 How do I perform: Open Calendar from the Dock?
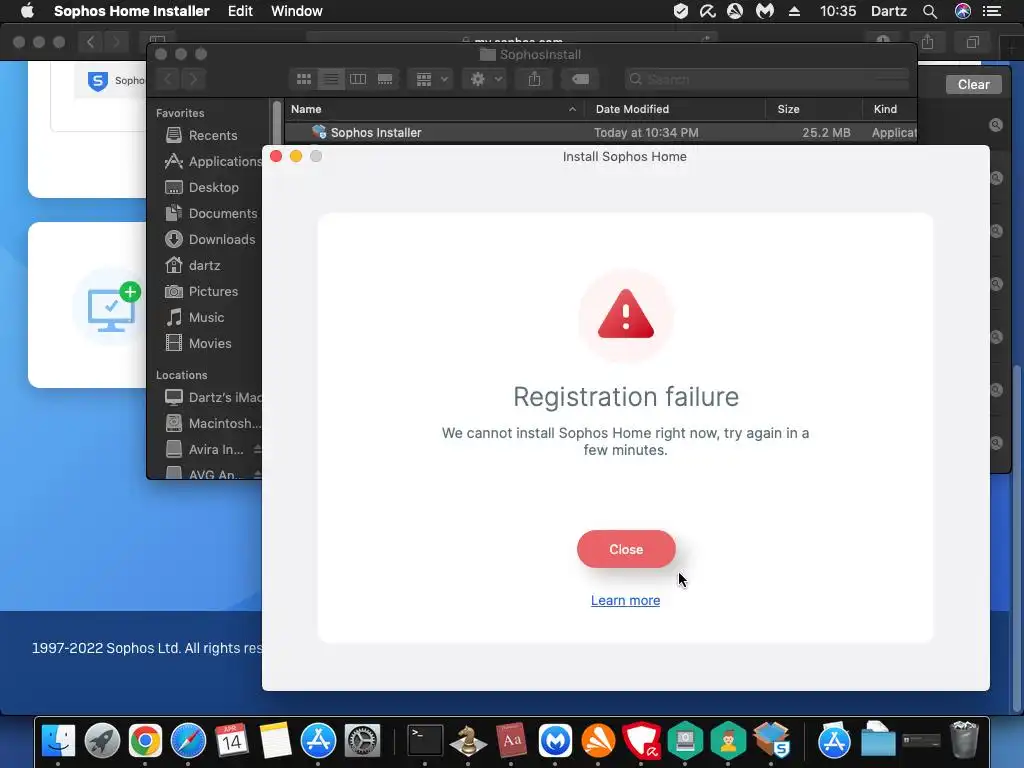click(231, 741)
